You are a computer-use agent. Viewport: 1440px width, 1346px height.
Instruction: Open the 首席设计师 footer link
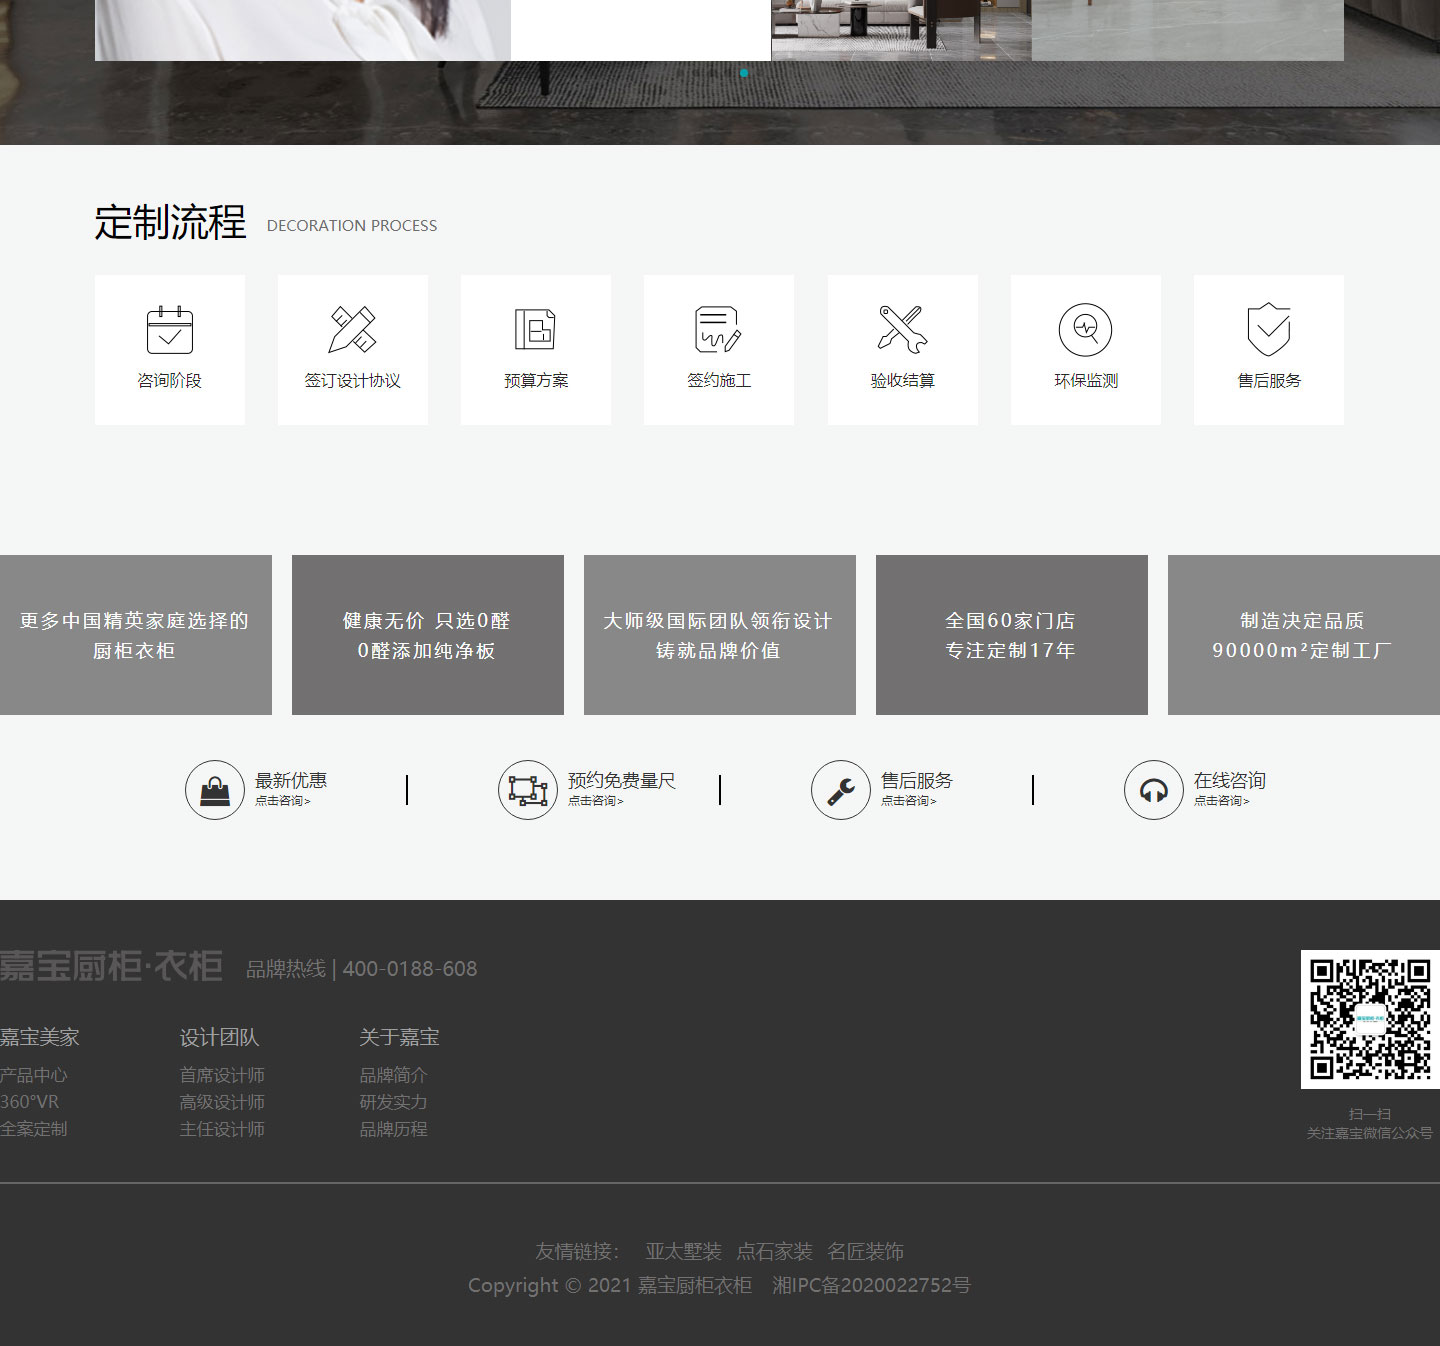222,1075
